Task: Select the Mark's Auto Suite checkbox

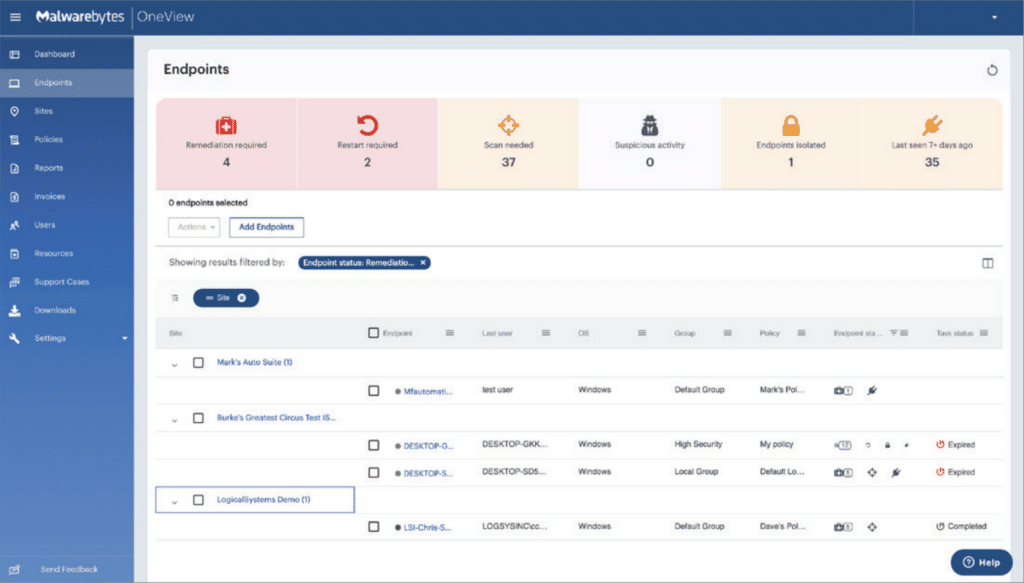Action: coord(198,363)
